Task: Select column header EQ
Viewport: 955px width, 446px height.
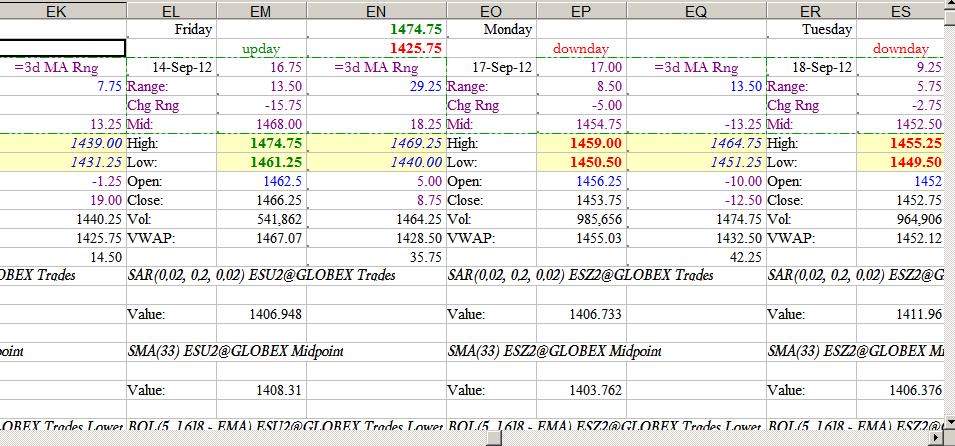Action: 696,10
